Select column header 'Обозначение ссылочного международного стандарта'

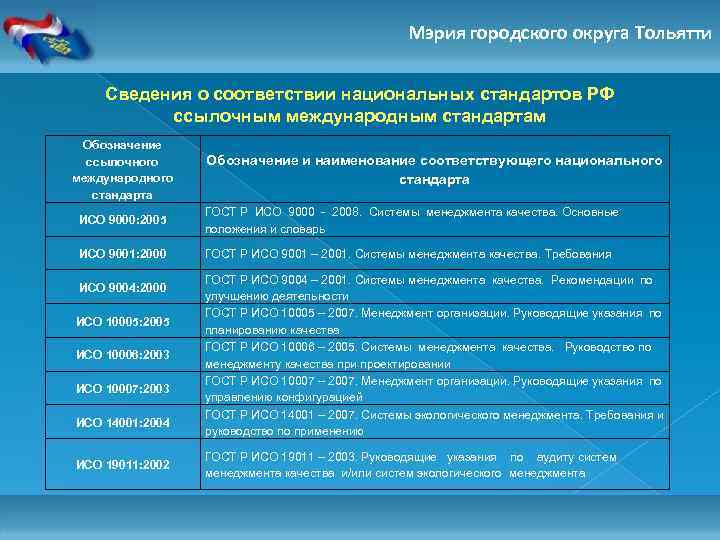(x=123, y=170)
